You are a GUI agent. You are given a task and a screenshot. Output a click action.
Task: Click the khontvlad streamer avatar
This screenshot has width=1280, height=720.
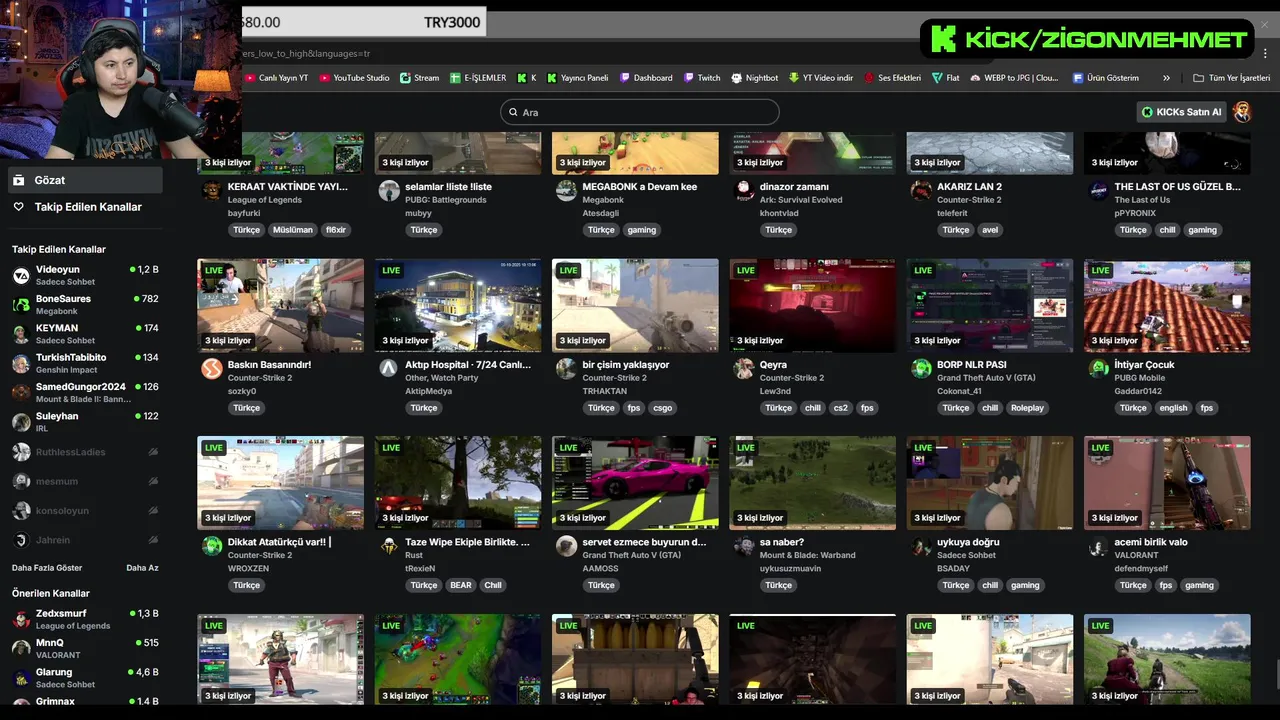(x=743, y=191)
